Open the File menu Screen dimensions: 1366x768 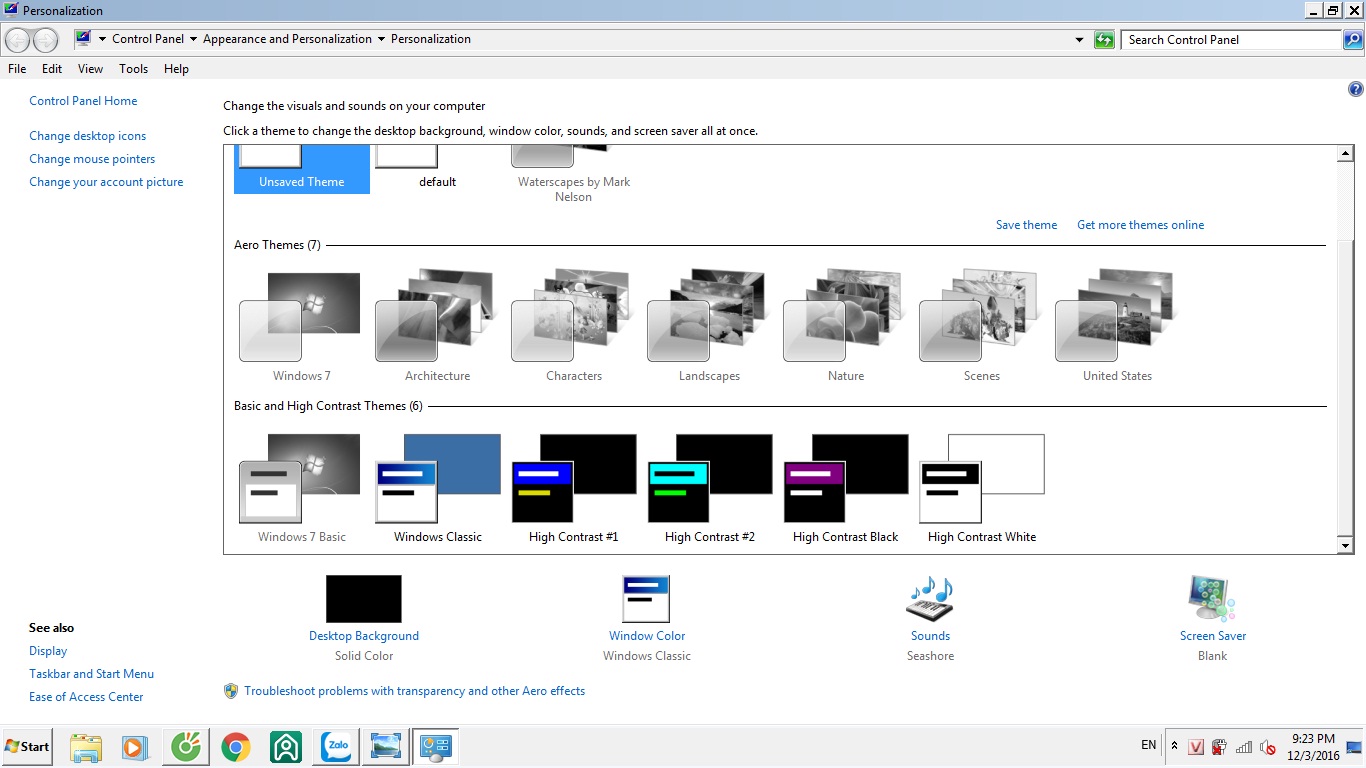(17, 69)
